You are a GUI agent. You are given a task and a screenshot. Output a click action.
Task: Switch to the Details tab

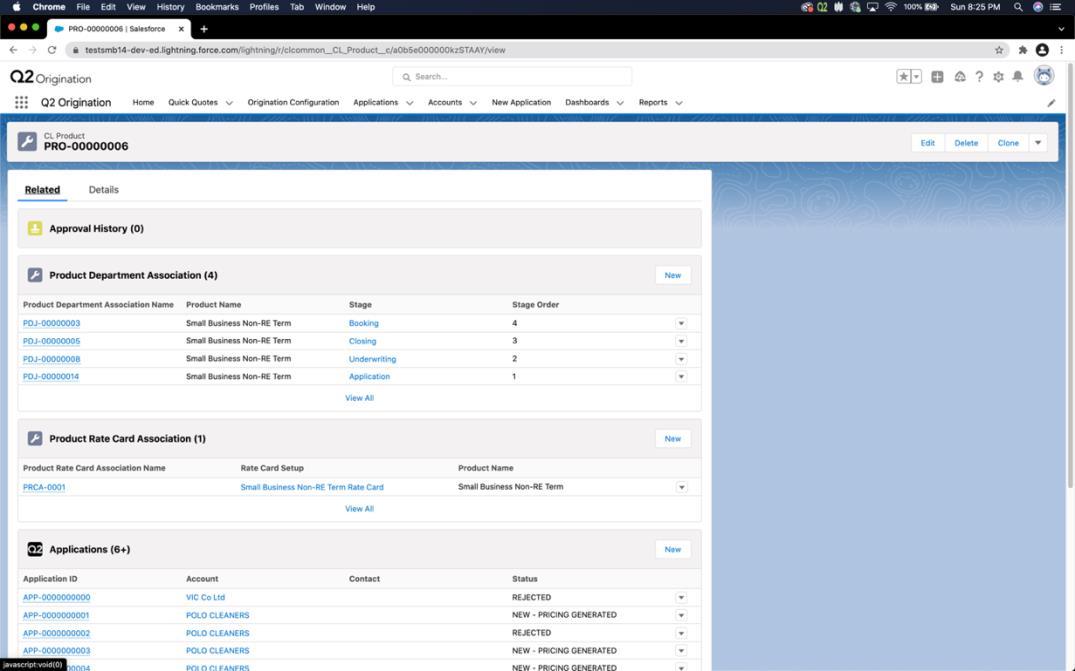click(x=104, y=190)
